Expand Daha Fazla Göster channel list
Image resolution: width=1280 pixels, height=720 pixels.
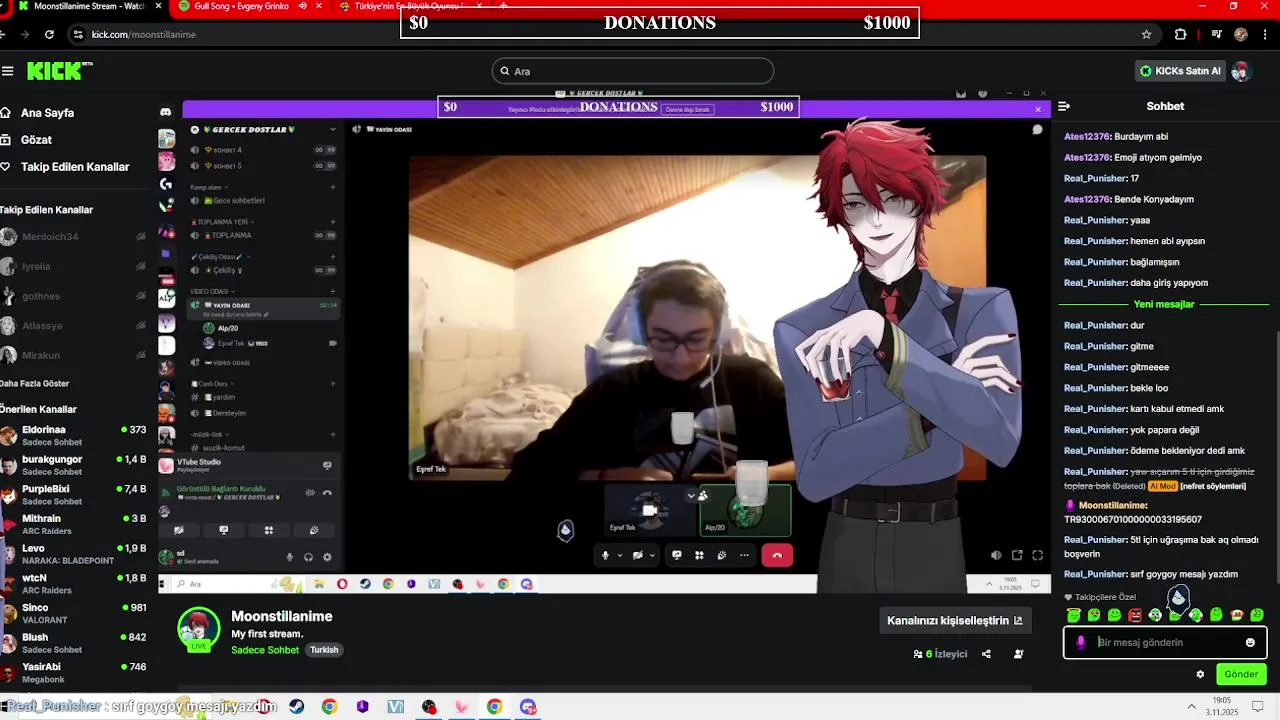pos(35,384)
